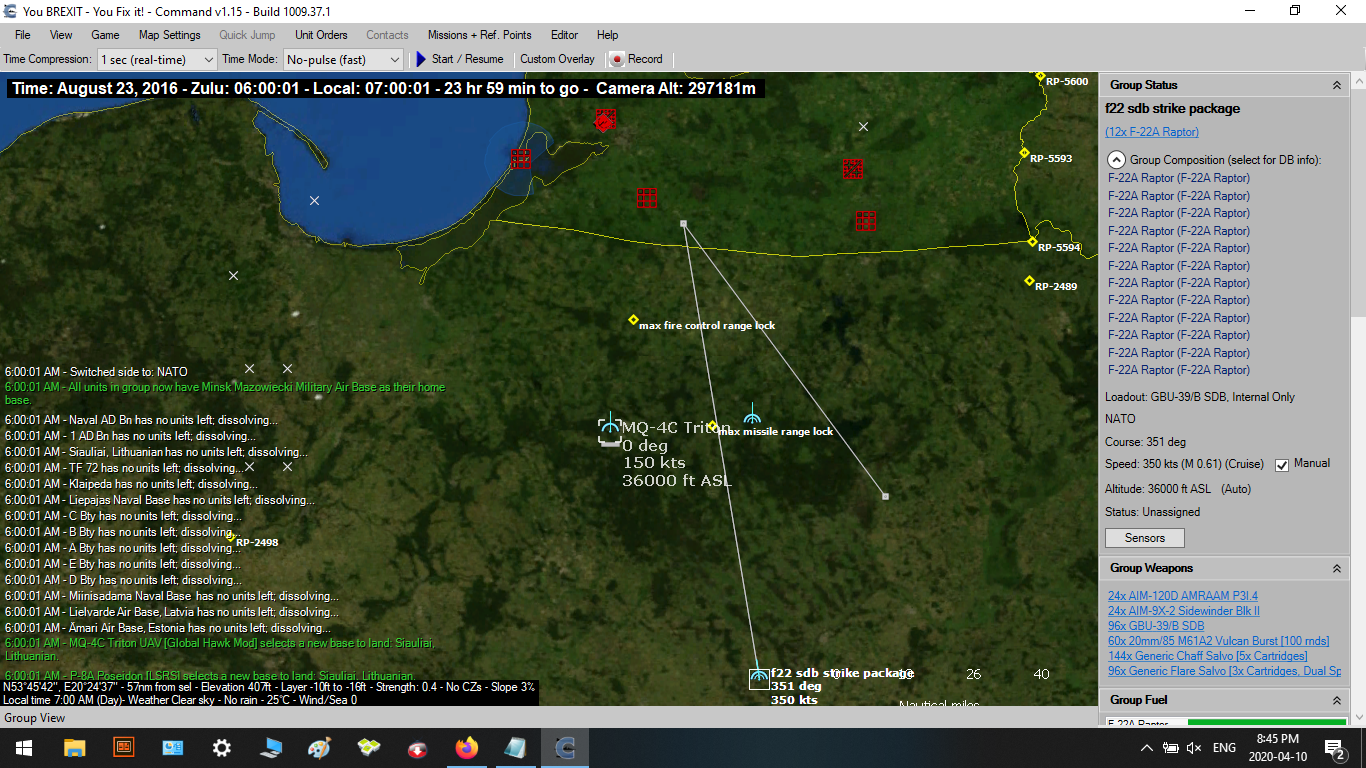The width and height of the screenshot is (1366, 768).
Task: Collapse the Group Composition list
Action: (1116, 160)
